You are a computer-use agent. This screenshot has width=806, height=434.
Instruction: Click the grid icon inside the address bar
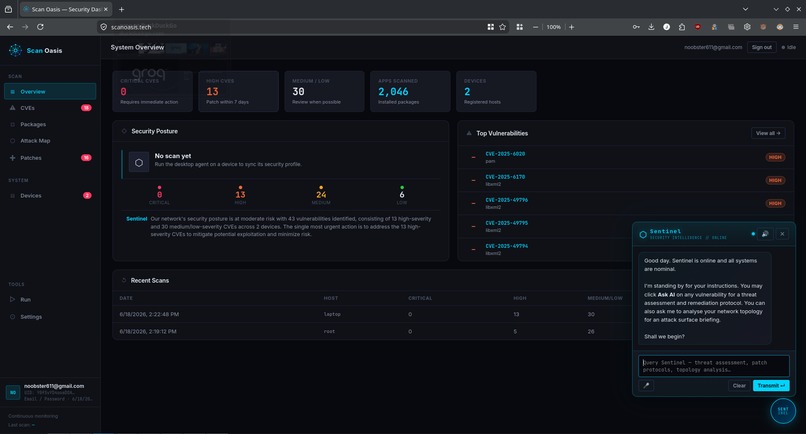490,27
